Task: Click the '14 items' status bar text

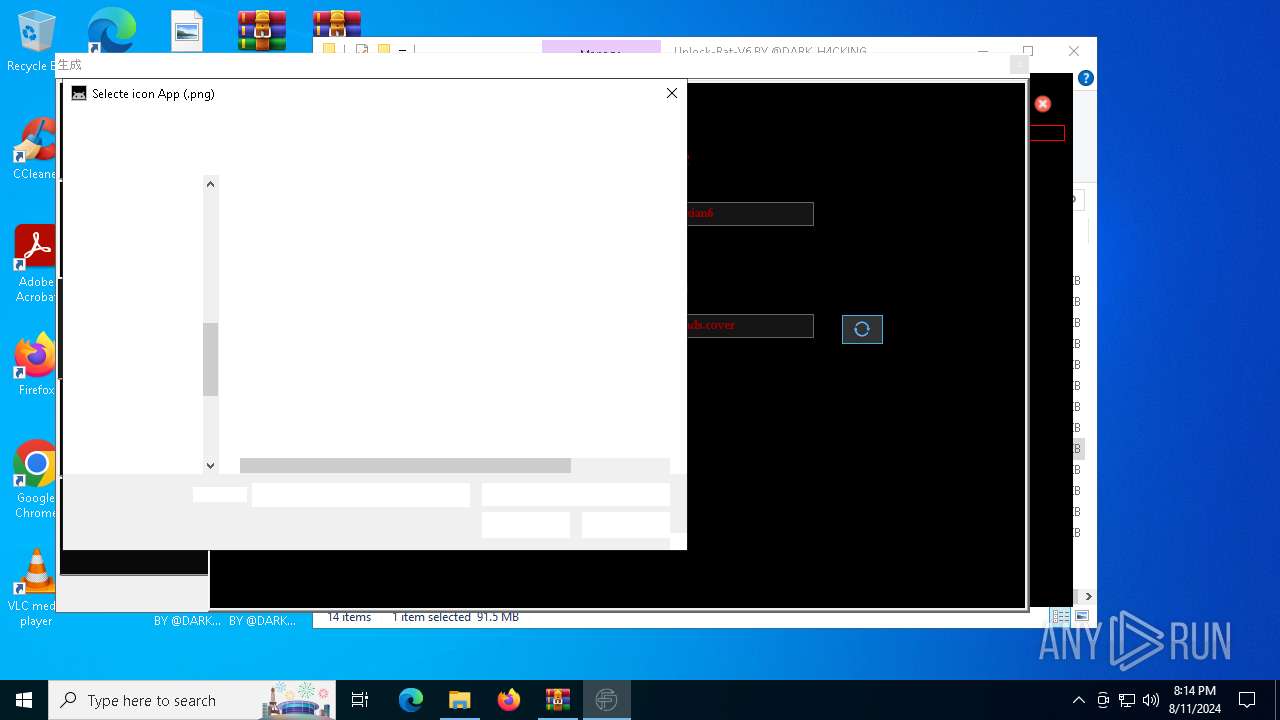Action: 349,617
